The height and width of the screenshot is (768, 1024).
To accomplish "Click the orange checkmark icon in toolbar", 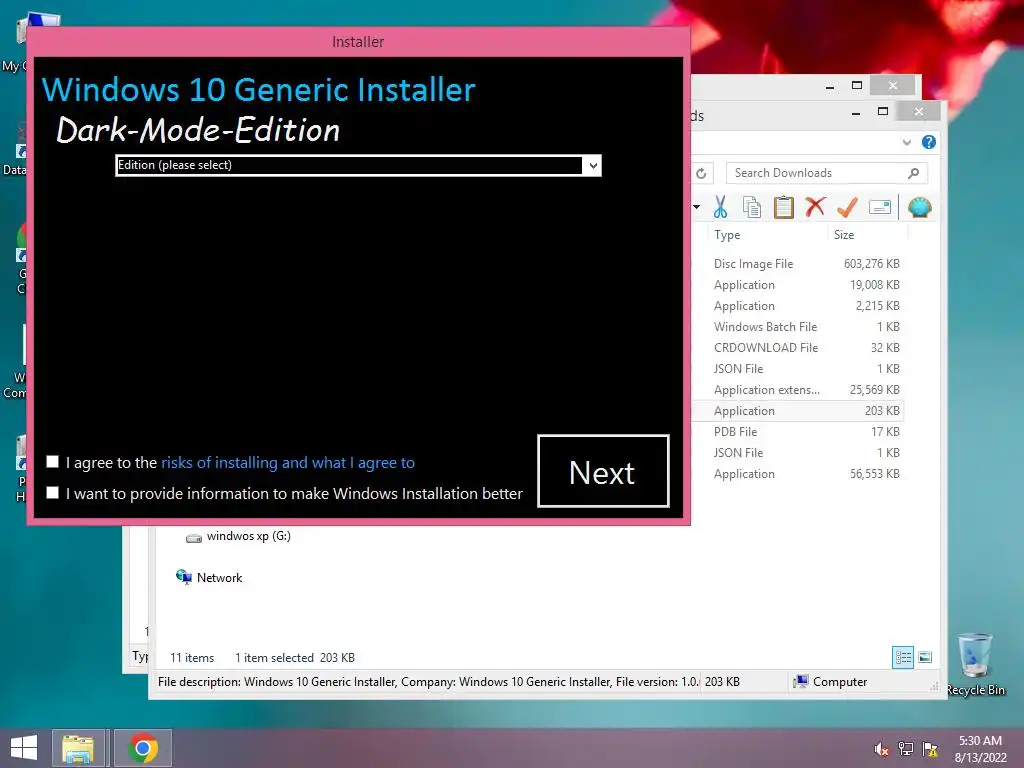I will click(847, 208).
